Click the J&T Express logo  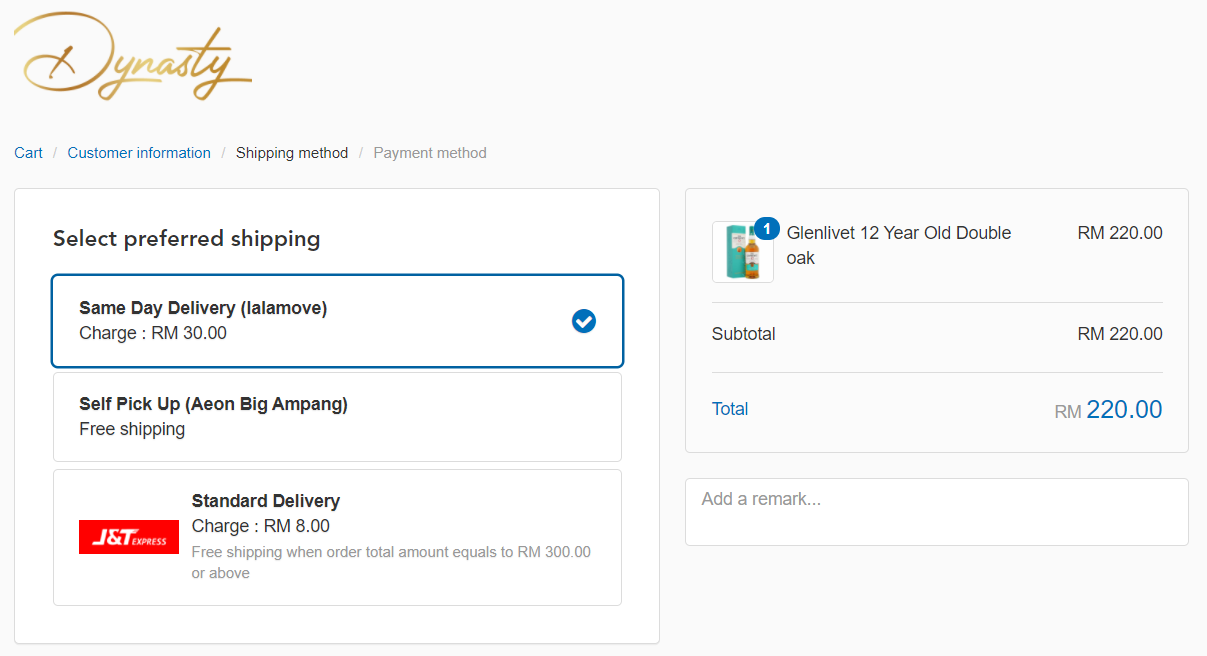point(129,537)
